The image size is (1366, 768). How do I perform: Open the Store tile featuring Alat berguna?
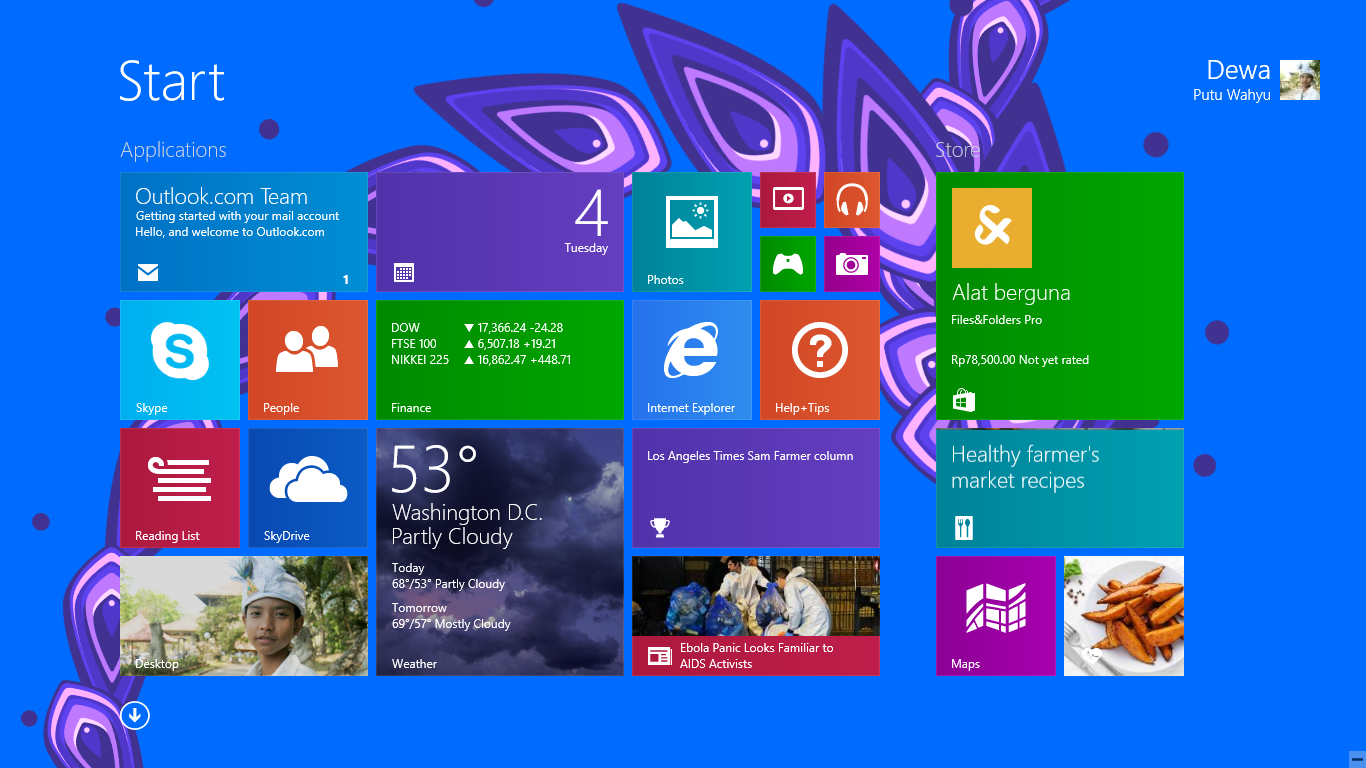[x=1060, y=296]
